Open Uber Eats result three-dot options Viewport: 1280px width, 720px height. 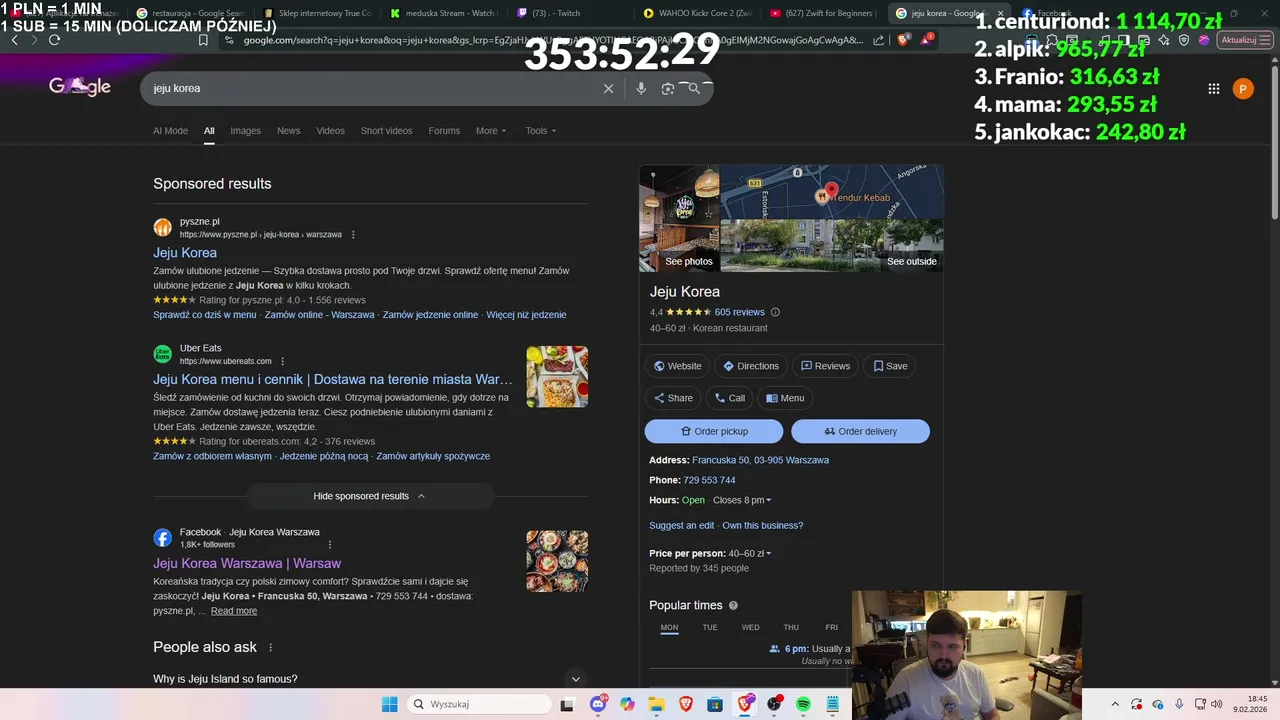click(x=283, y=361)
